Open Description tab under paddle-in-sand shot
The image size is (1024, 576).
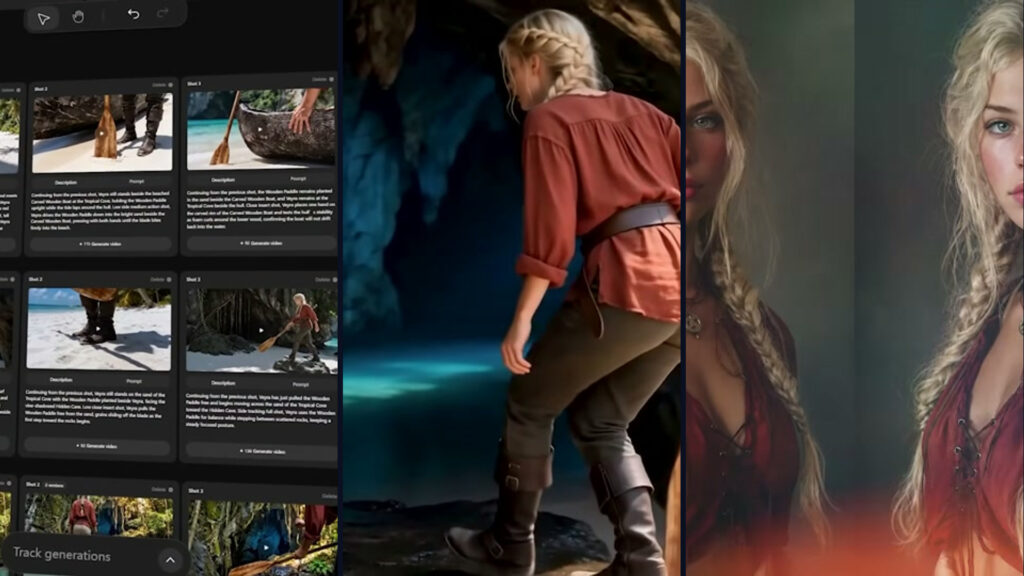click(x=65, y=182)
